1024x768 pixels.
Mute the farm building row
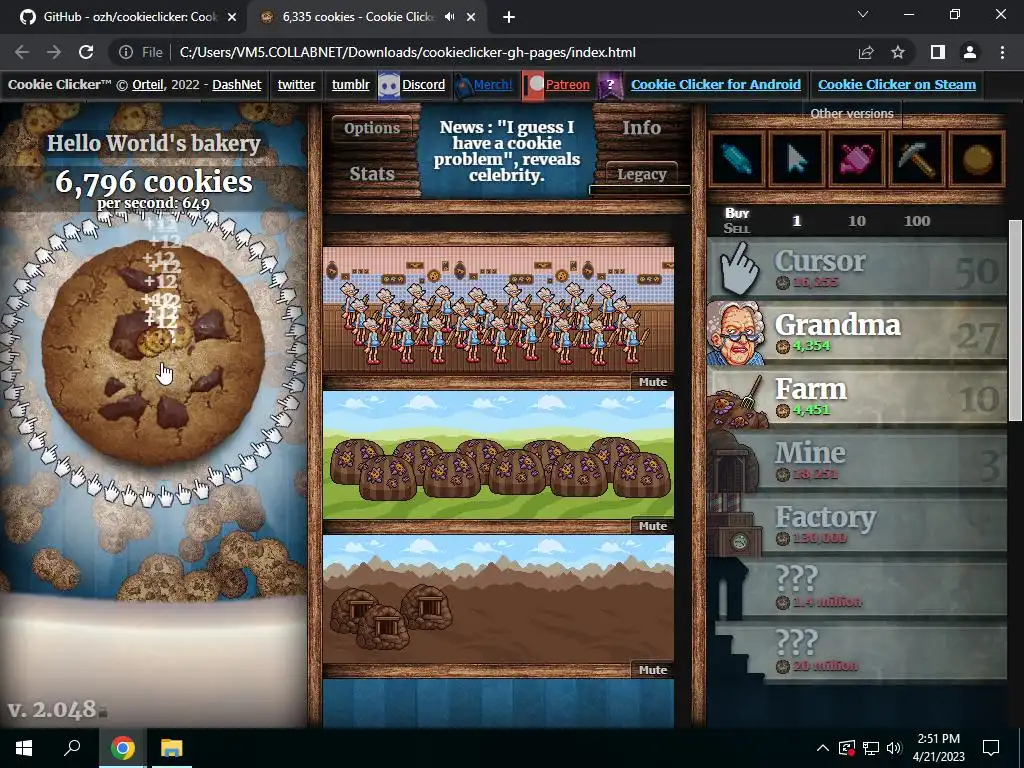tap(652, 526)
